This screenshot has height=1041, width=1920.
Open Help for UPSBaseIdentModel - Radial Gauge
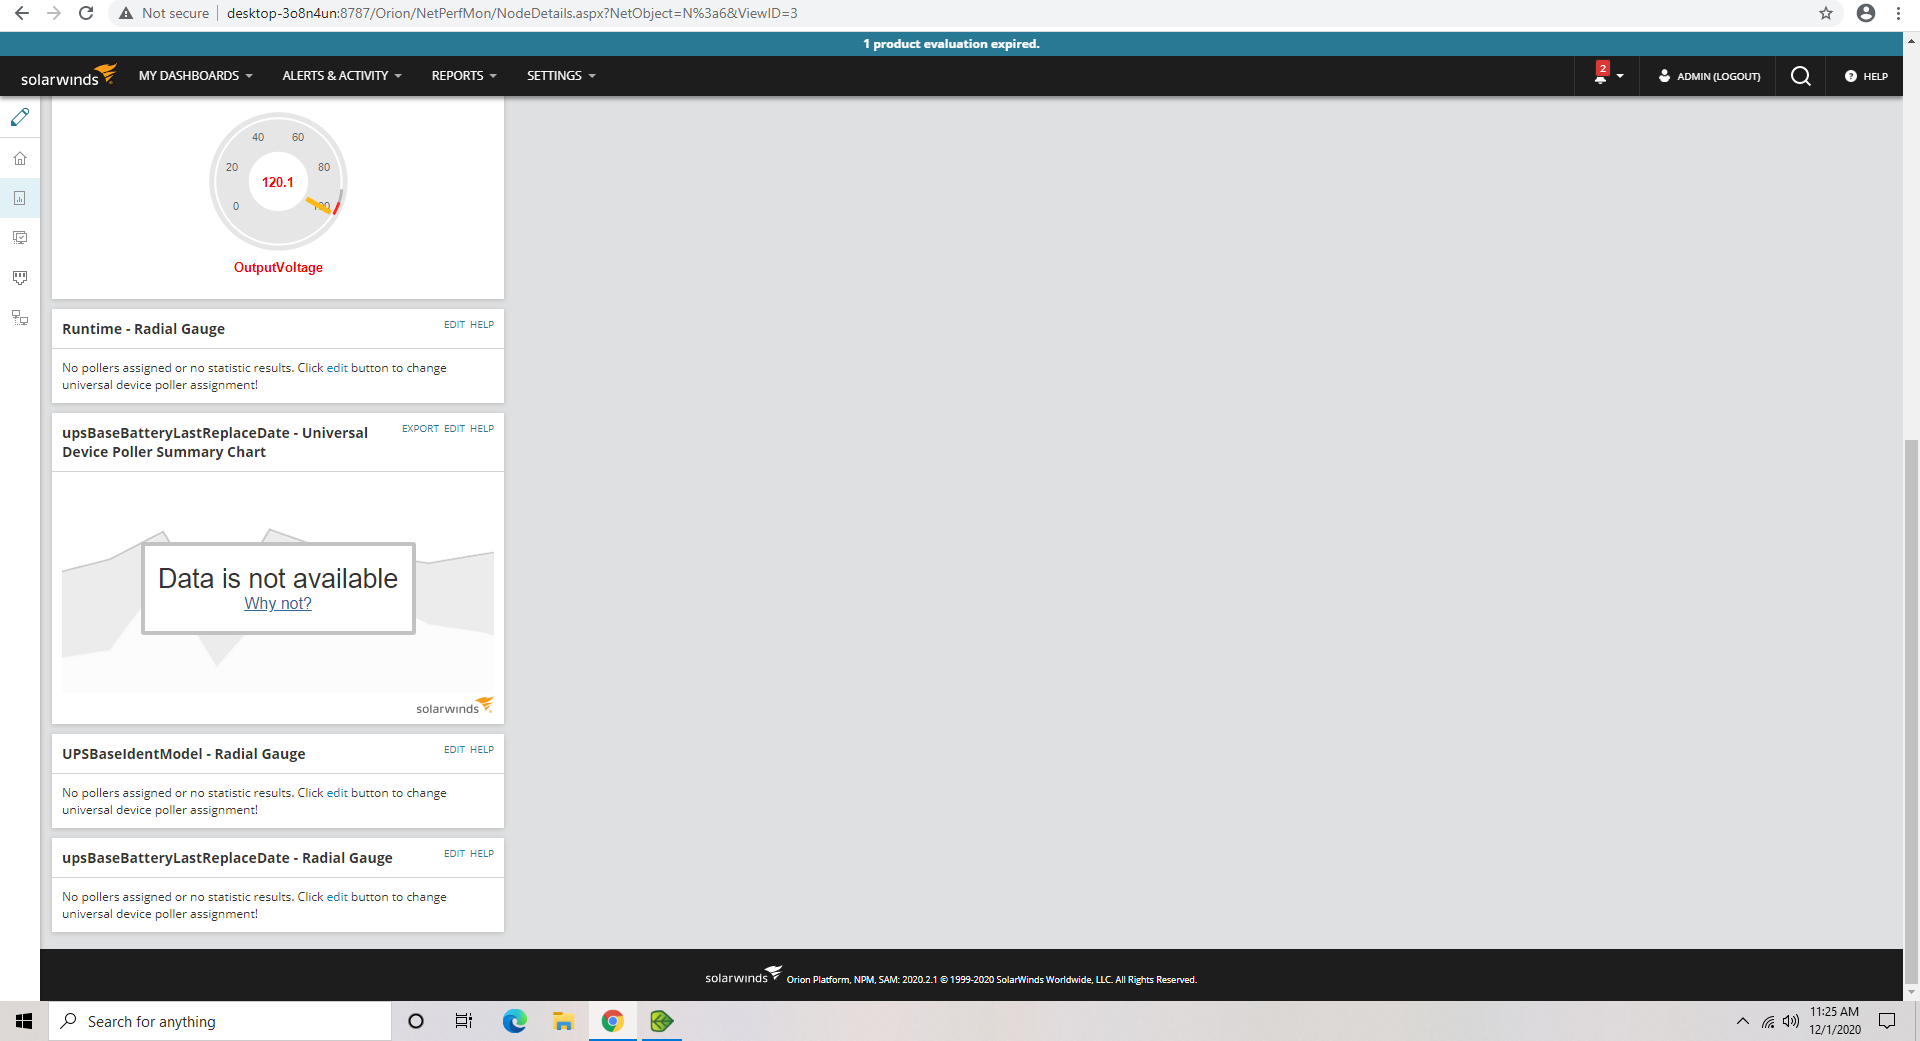[x=482, y=750]
